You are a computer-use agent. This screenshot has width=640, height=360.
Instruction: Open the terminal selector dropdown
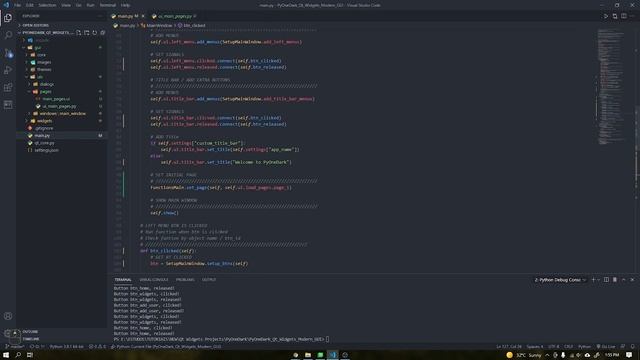coord(560,280)
